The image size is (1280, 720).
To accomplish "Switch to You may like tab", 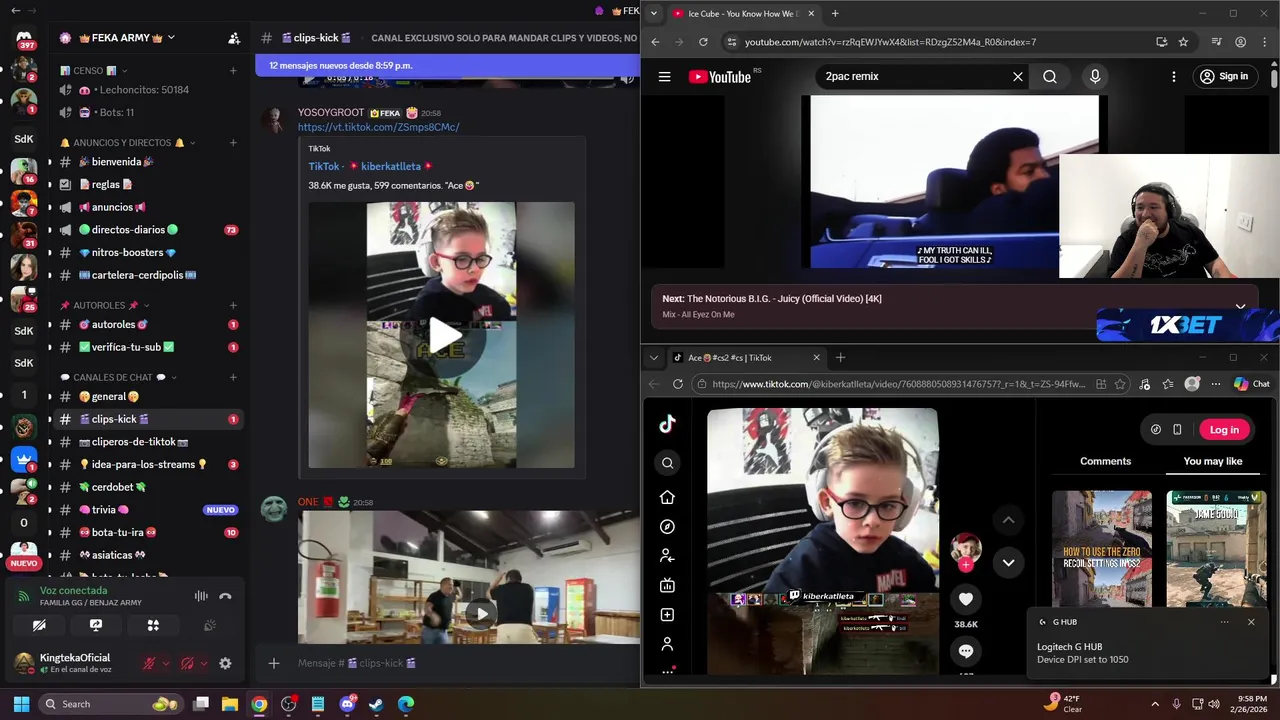I will pyautogui.click(x=1213, y=461).
